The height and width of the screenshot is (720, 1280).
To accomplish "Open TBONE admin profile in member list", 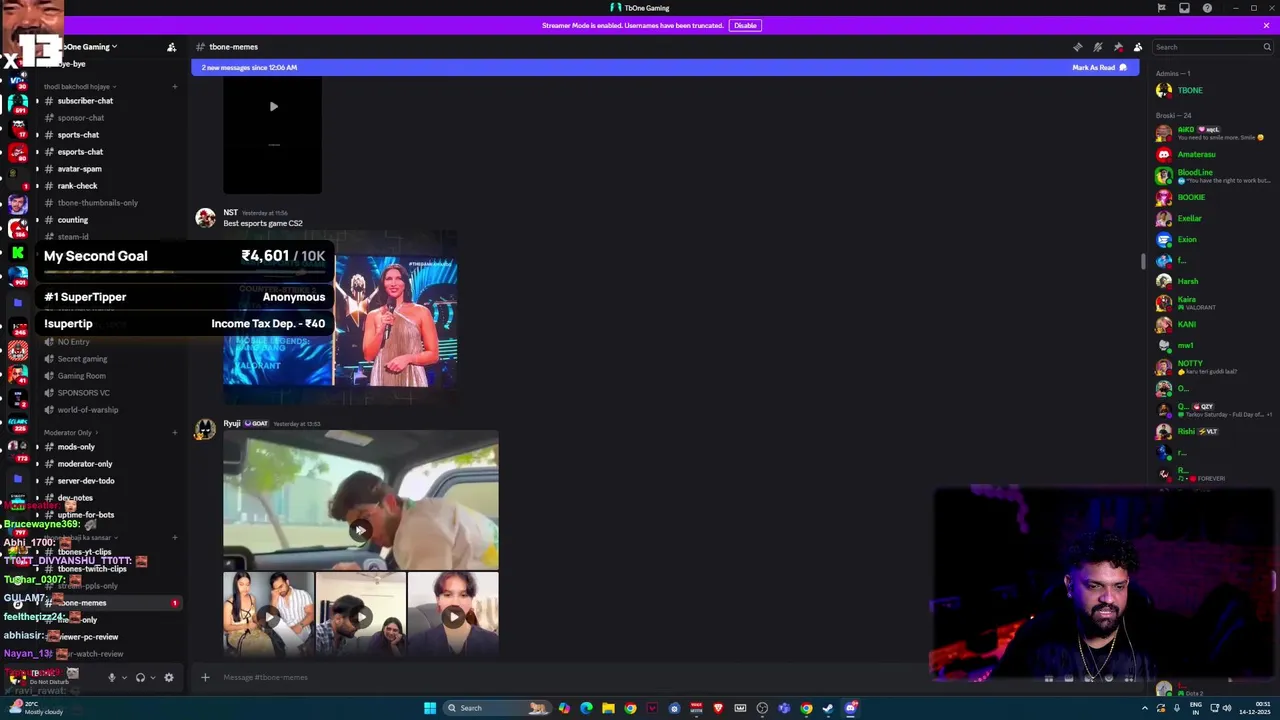I will pos(1190,90).
